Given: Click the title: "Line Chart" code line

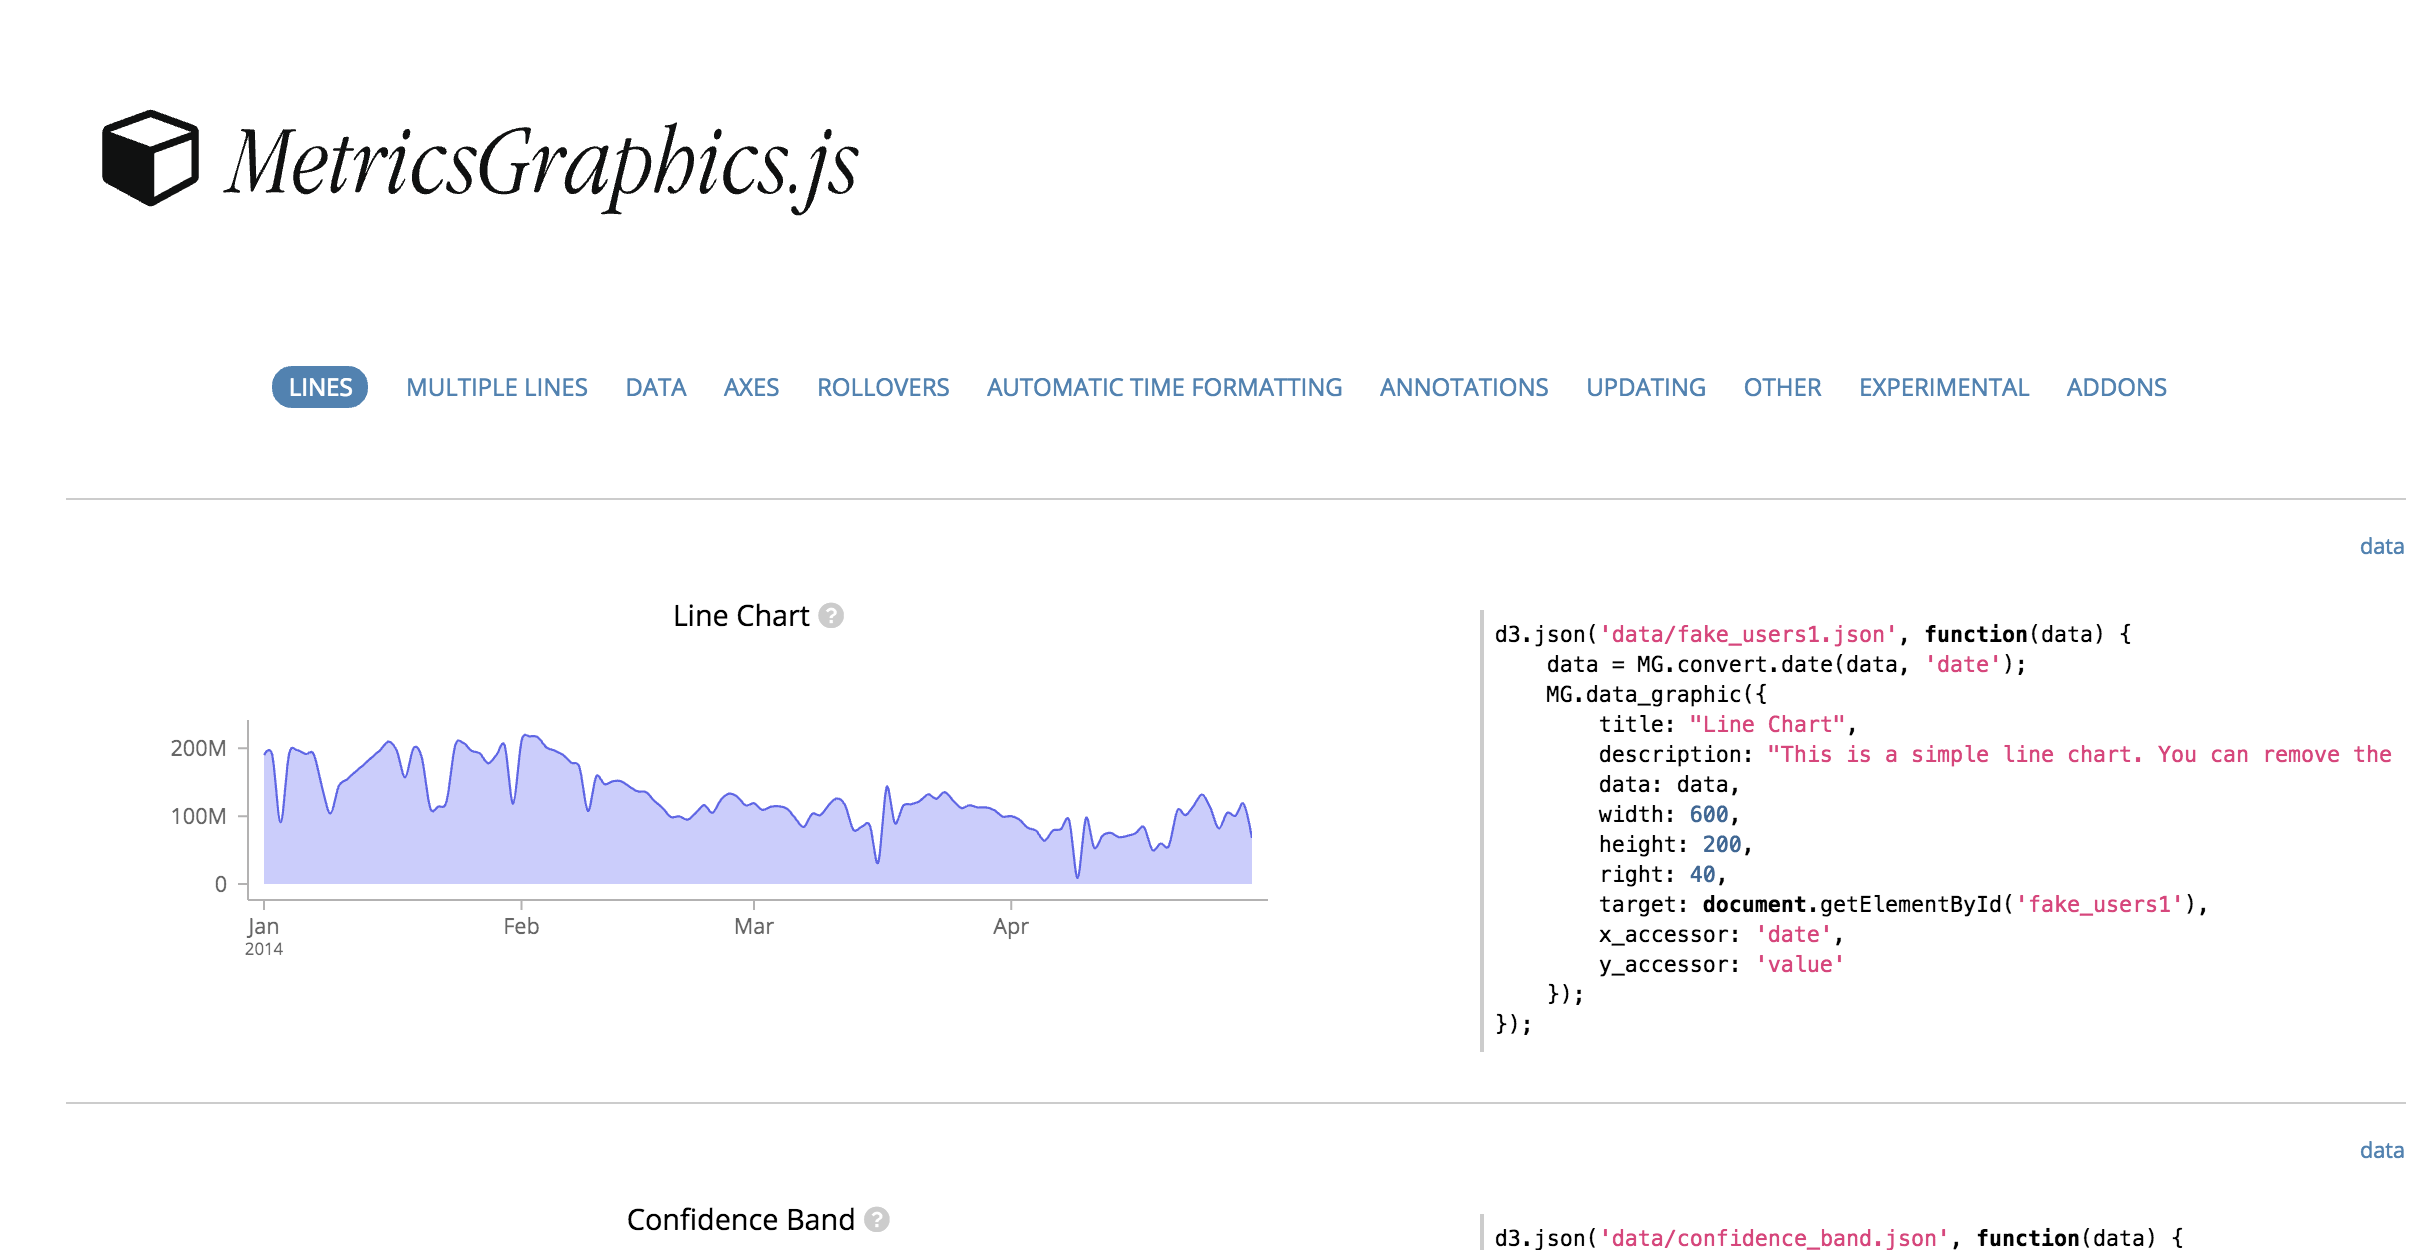Looking at the screenshot, I should [1728, 724].
